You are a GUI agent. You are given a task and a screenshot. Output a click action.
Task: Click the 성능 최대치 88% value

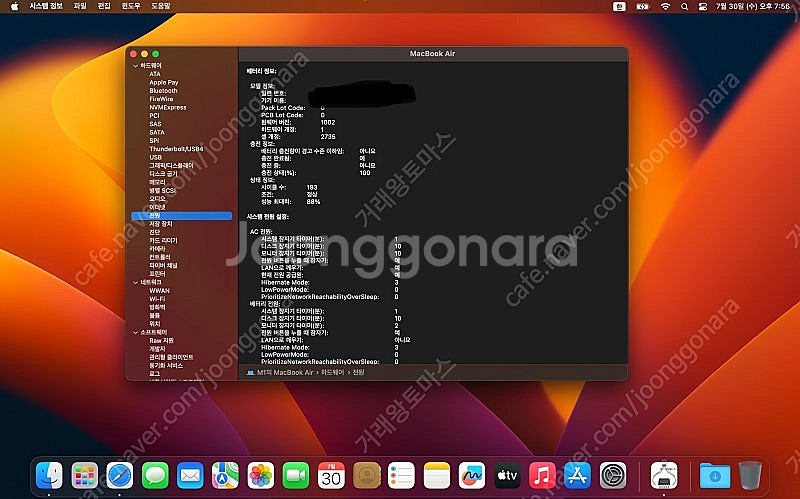tap(313, 202)
